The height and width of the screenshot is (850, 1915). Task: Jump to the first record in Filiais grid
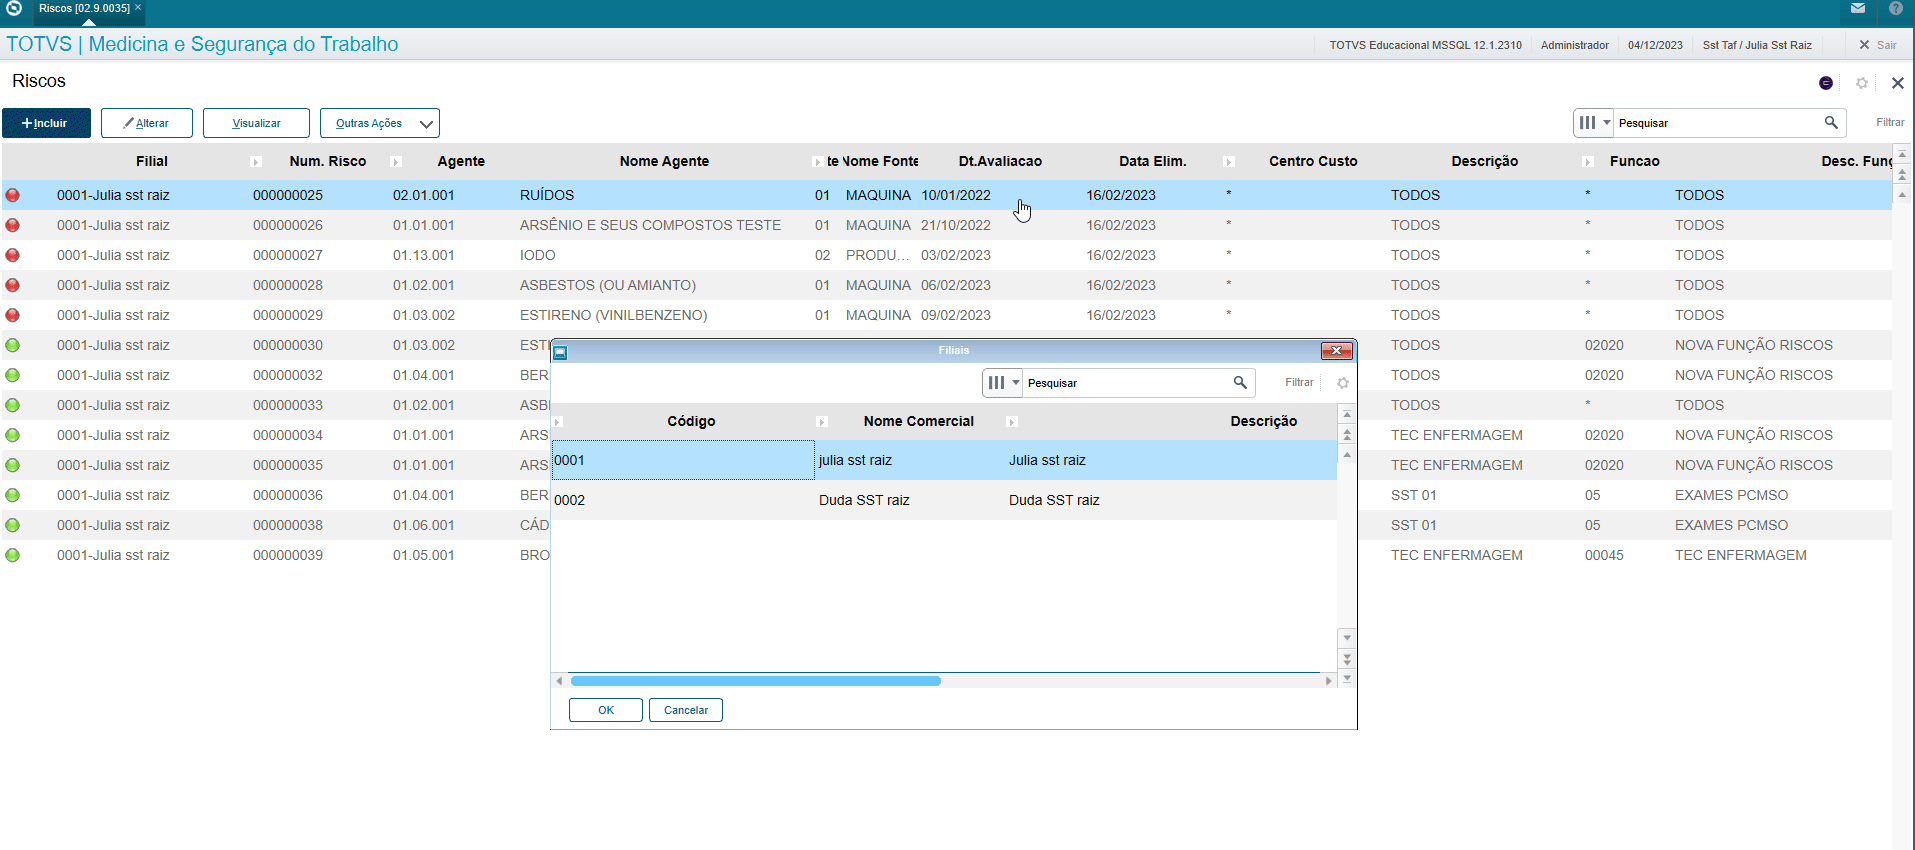point(1347,414)
